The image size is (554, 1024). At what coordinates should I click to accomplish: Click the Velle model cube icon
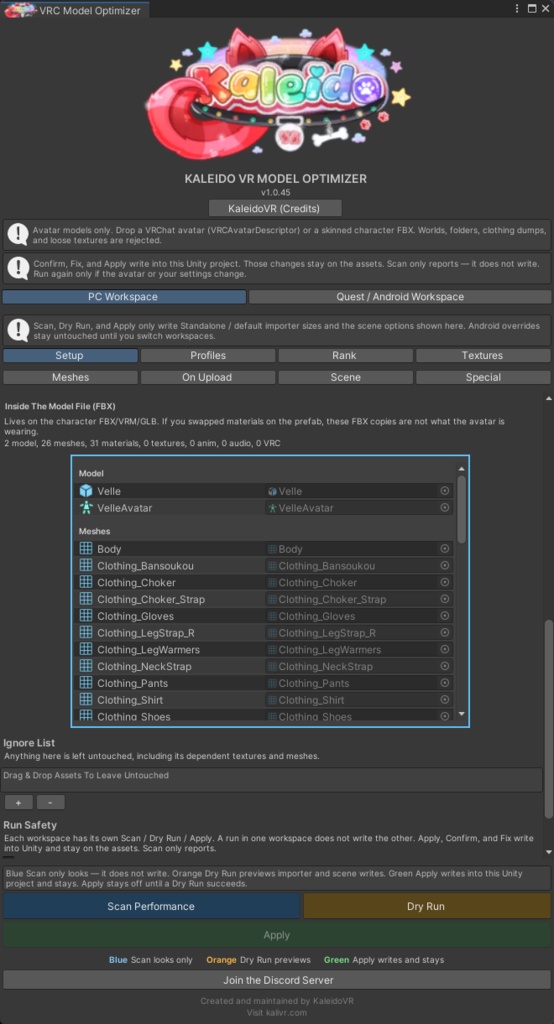(86, 491)
